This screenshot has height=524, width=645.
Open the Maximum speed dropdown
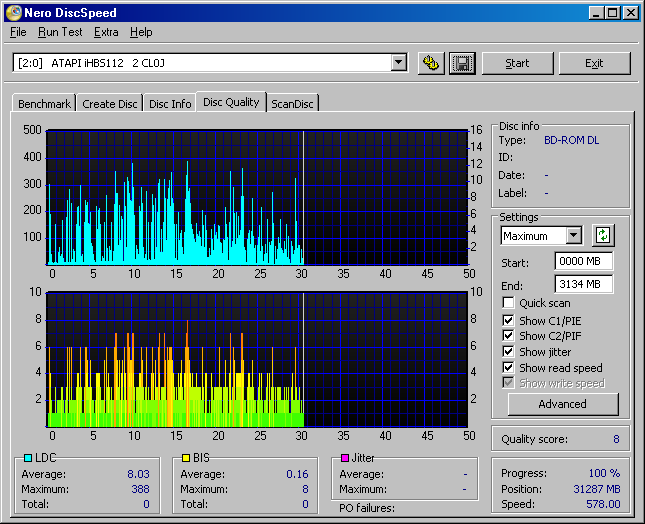573,236
